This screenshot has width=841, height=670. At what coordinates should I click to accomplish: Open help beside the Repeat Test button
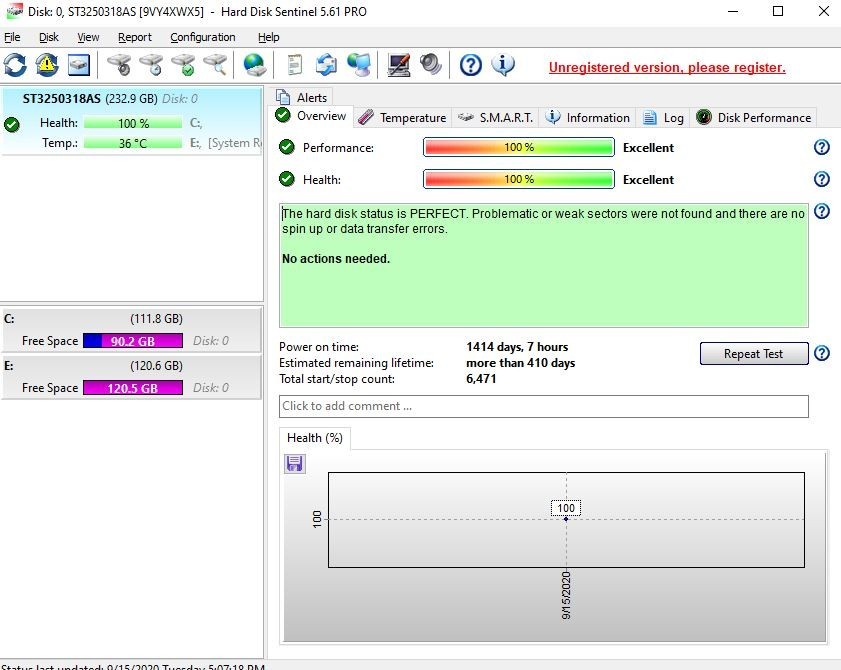point(822,353)
